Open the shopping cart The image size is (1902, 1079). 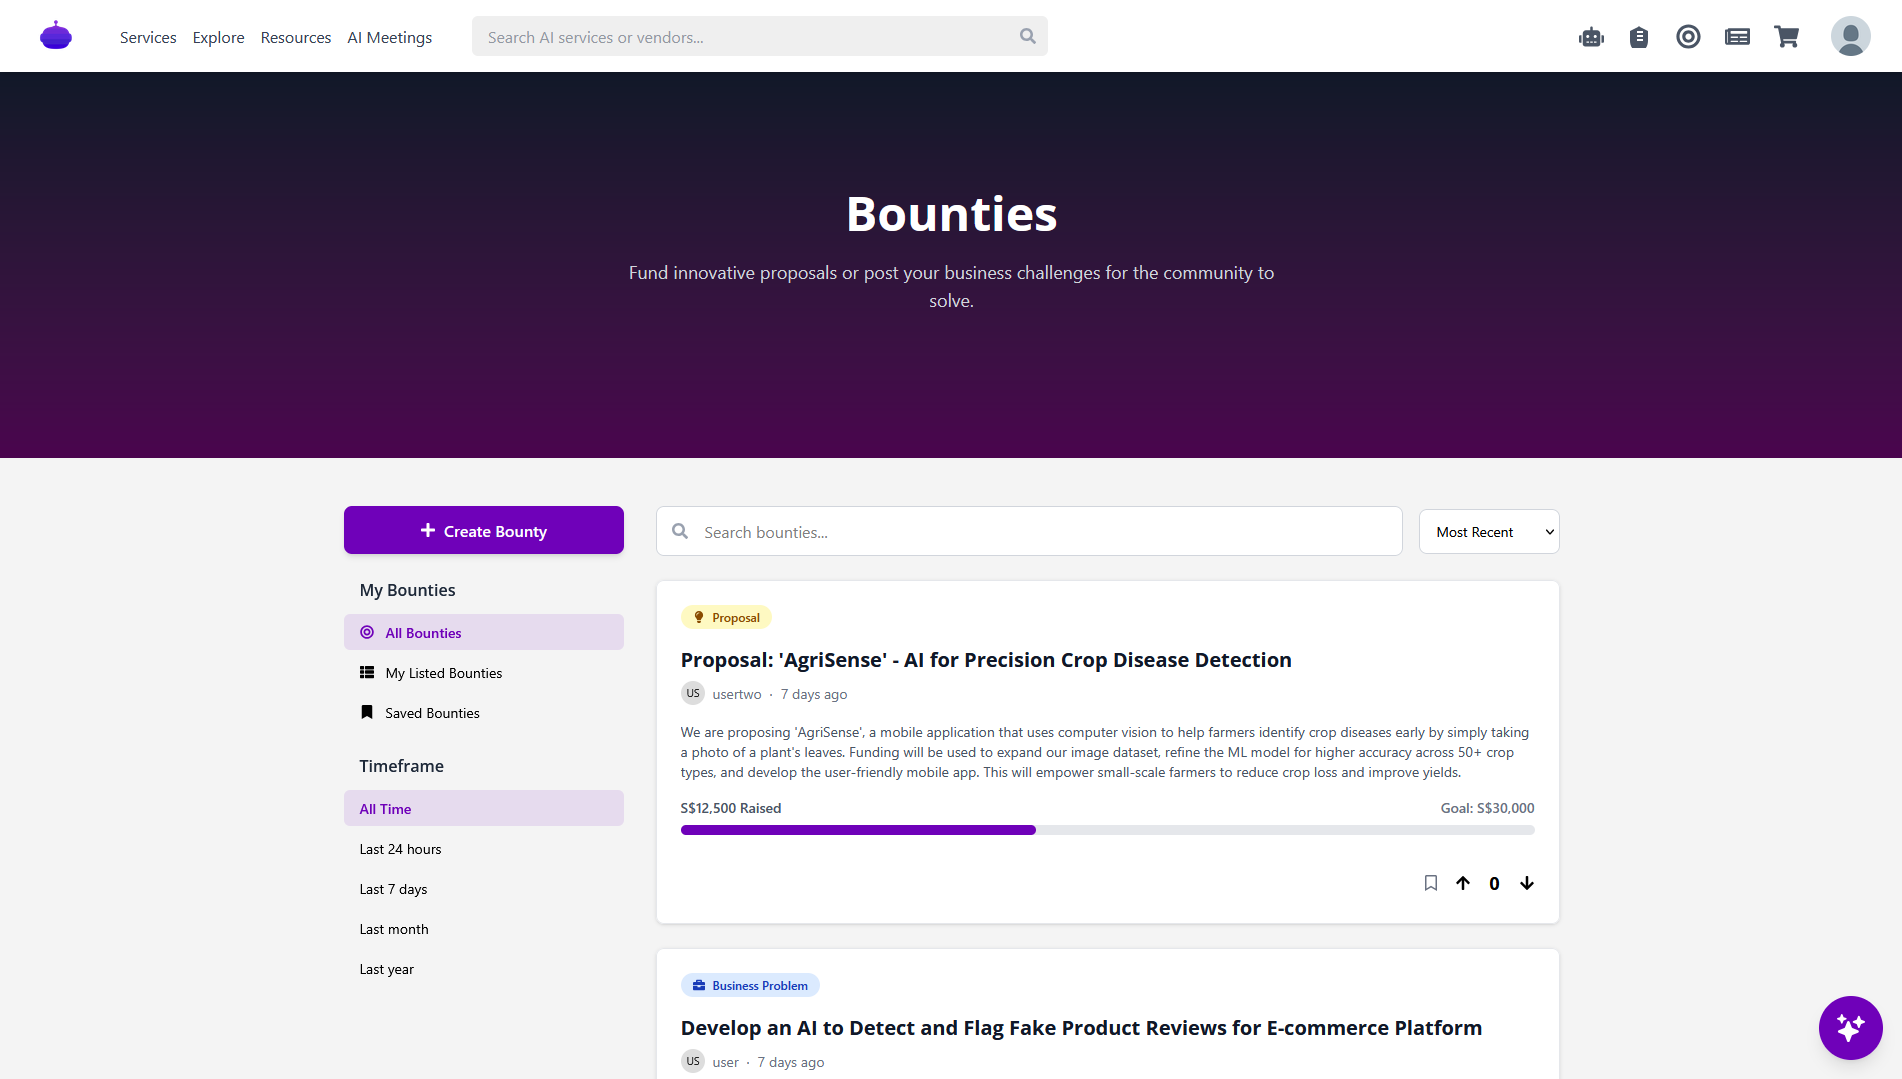pos(1787,36)
